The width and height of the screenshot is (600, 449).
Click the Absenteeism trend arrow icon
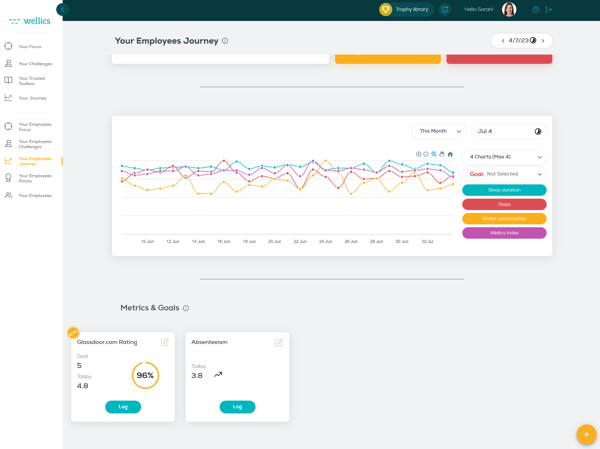point(218,375)
